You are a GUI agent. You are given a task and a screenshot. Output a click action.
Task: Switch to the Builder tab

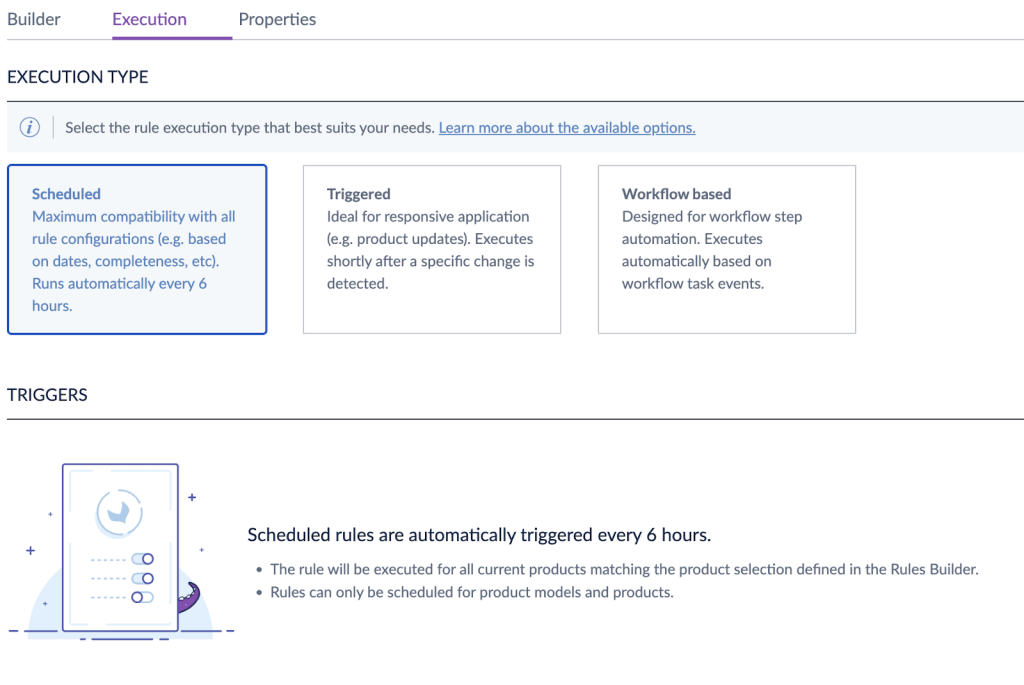point(34,19)
